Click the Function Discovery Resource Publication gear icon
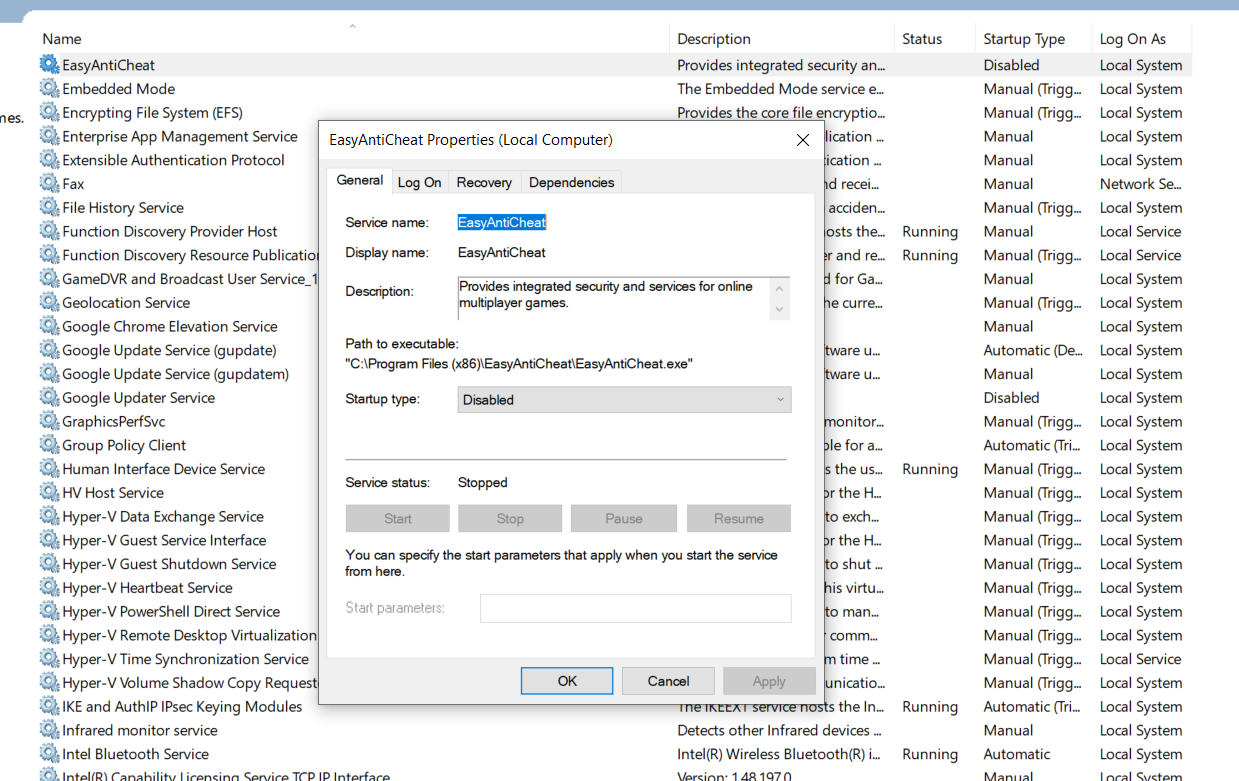 [x=49, y=255]
